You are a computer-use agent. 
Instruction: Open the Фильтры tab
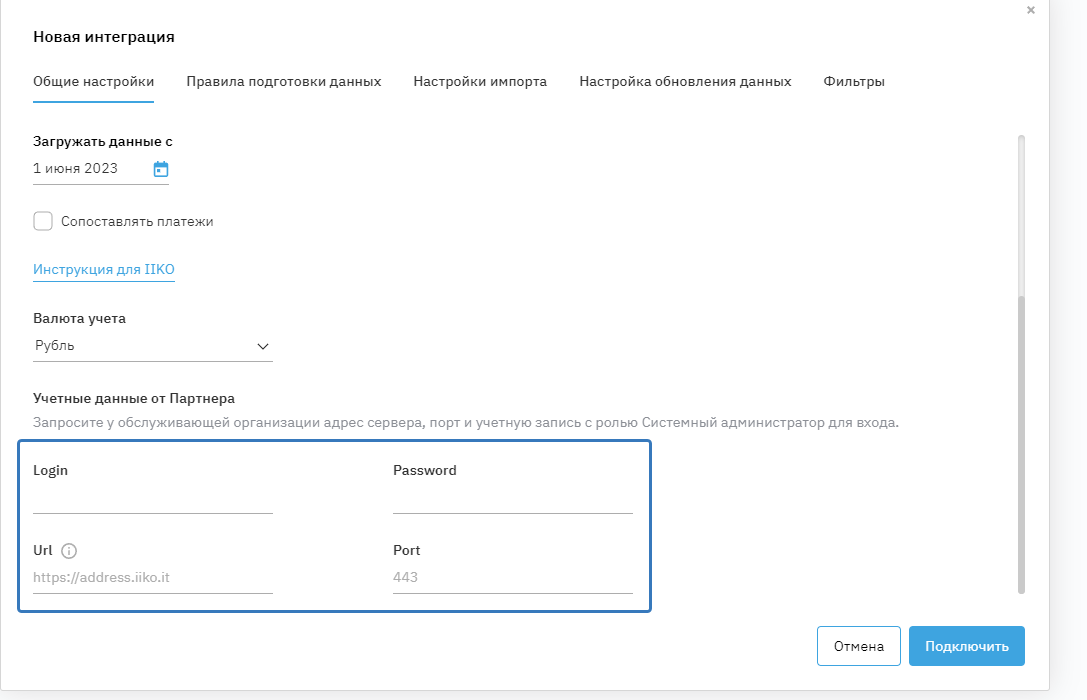pos(854,82)
